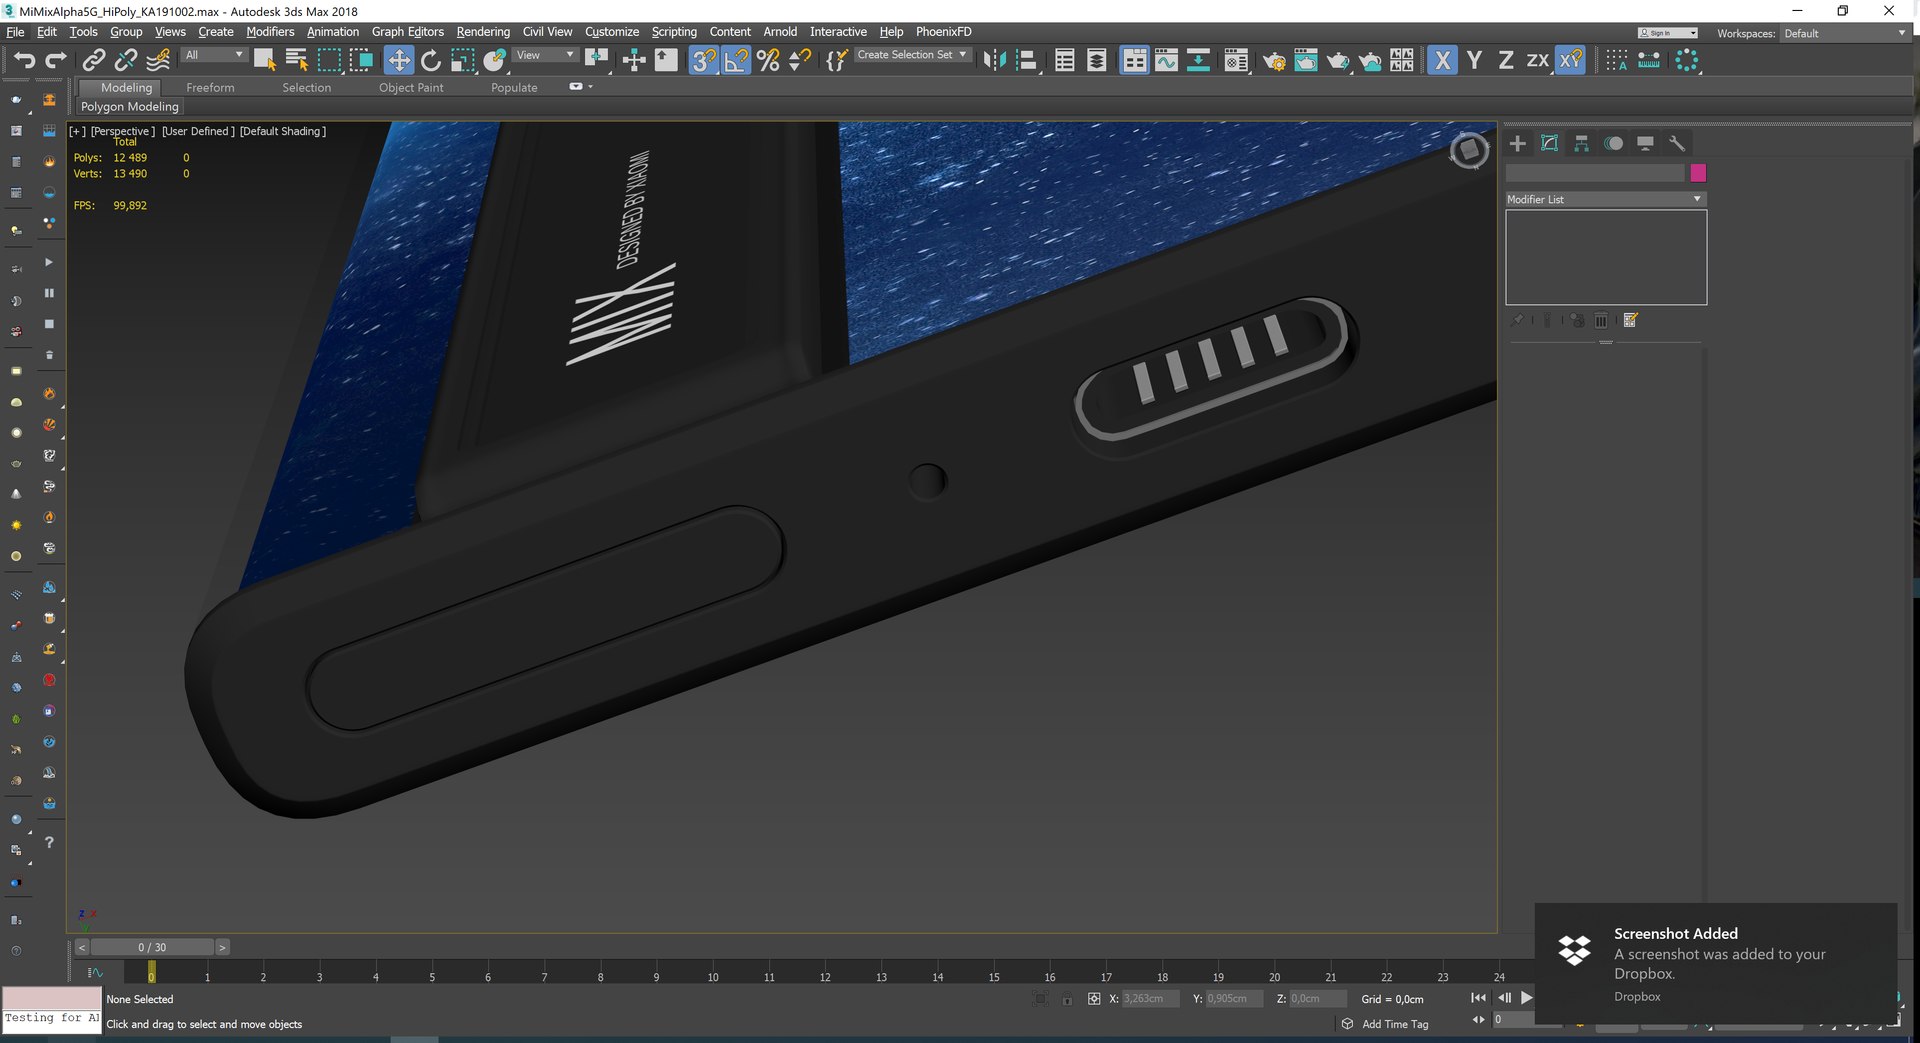Open the Scripting menu

[674, 32]
